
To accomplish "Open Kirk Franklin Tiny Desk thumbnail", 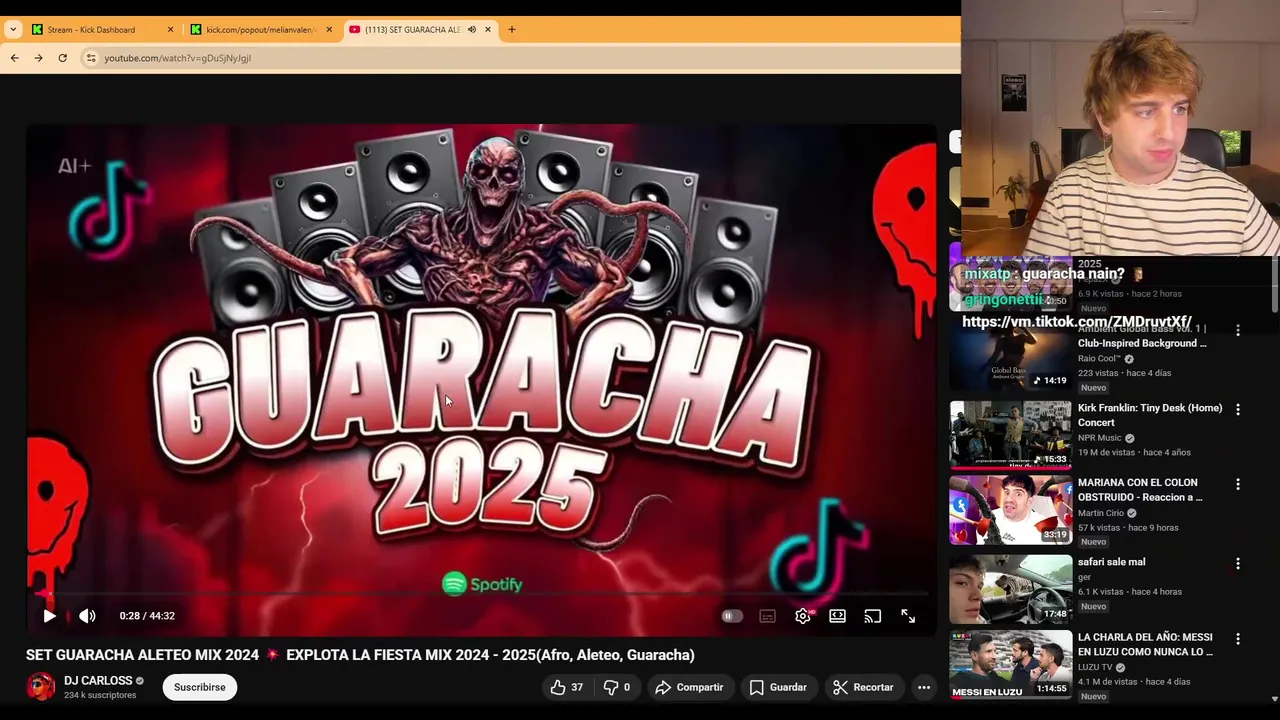I will pyautogui.click(x=1010, y=435).
